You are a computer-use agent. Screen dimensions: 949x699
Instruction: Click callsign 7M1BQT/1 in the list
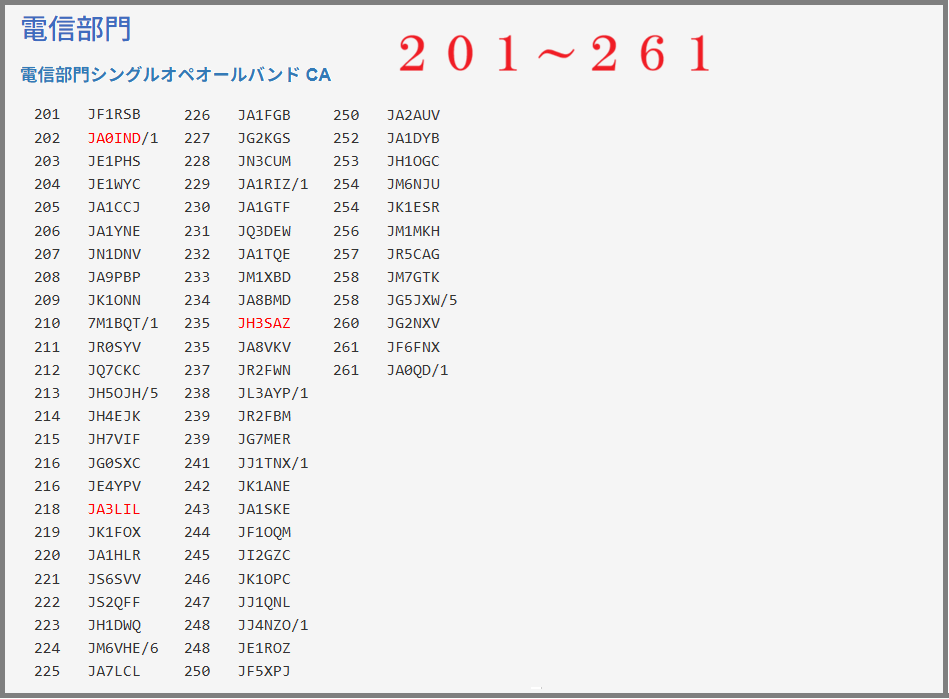(123, 324)
